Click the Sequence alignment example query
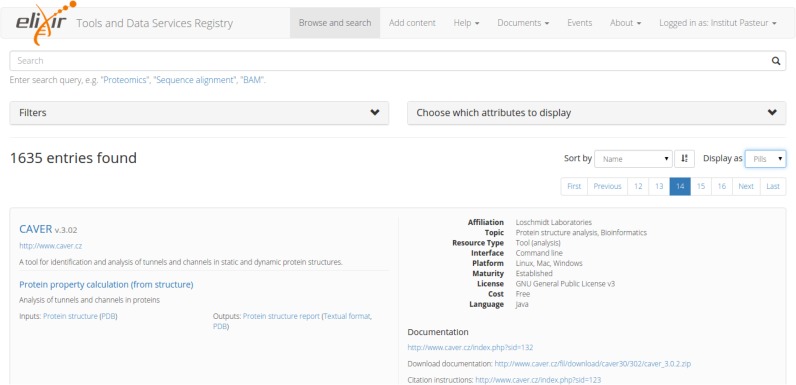 195,80
